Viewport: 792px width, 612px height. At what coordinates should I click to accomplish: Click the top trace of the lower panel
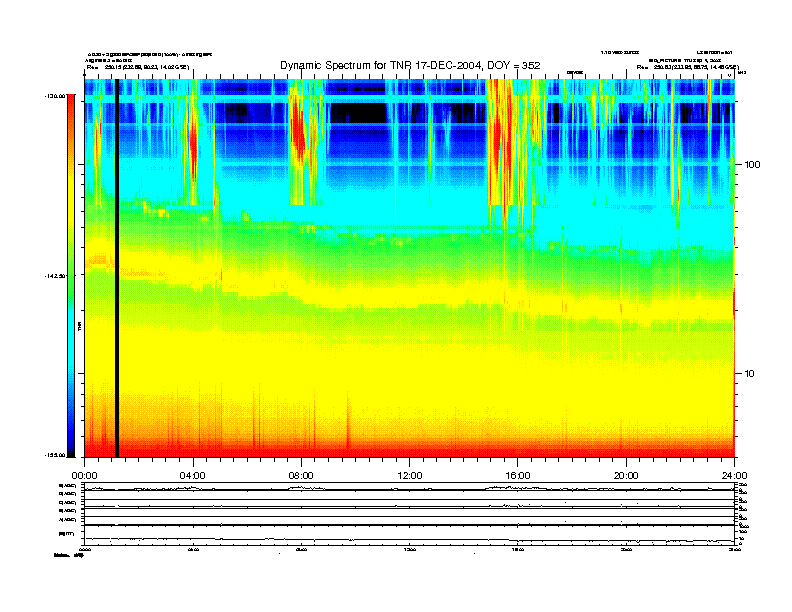pos(409,489)
